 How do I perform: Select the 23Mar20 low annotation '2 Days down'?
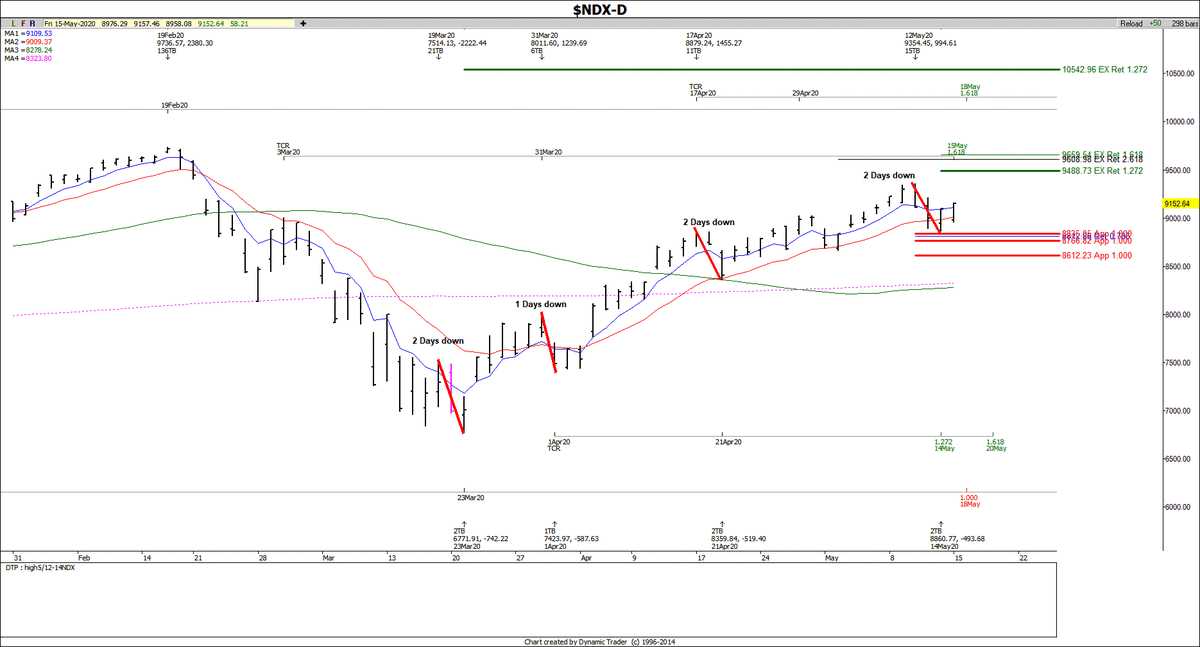(438, 341)
